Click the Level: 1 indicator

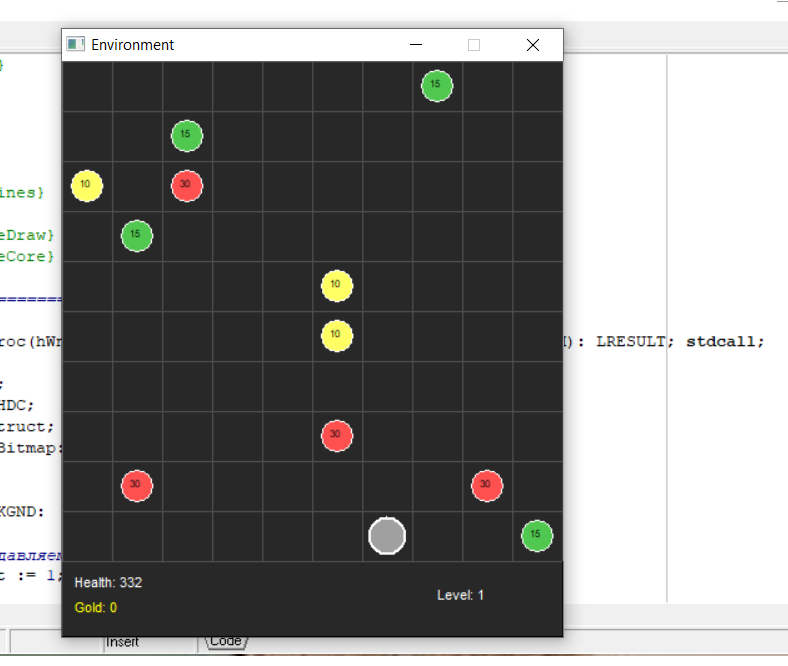pyautogui.click(x=460, y=595)
